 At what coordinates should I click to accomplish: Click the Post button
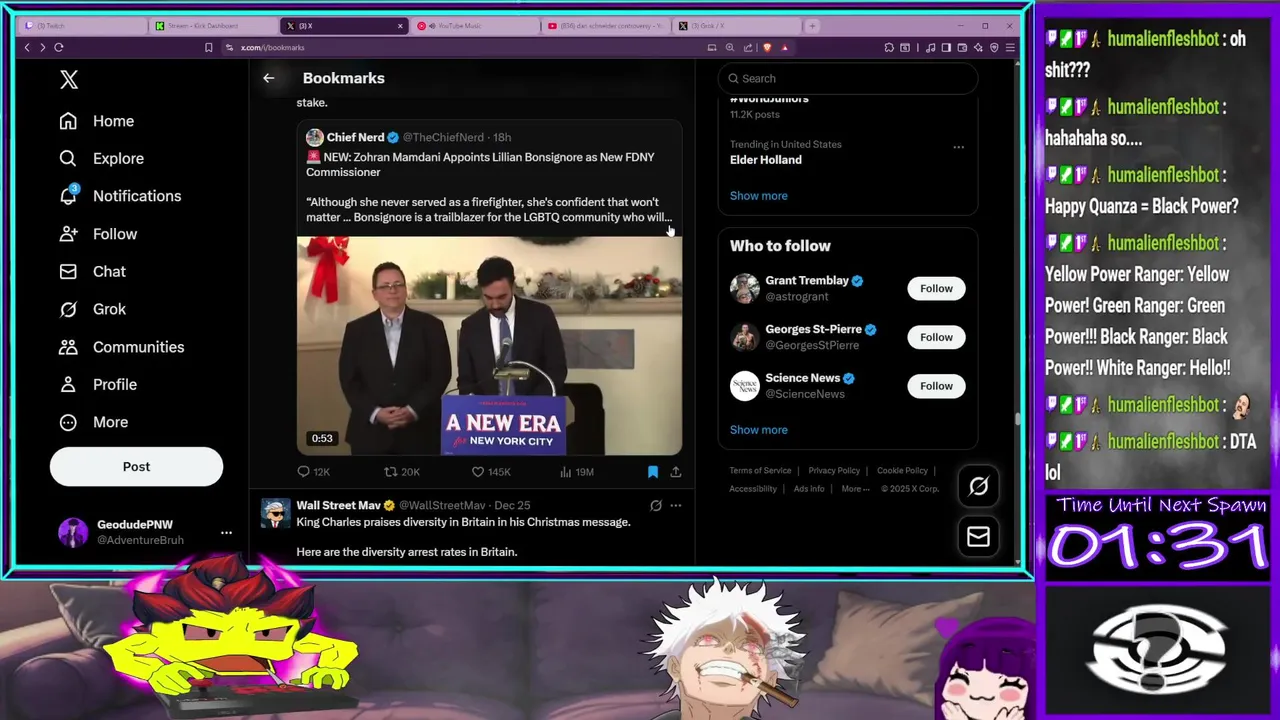click(136, 466)
